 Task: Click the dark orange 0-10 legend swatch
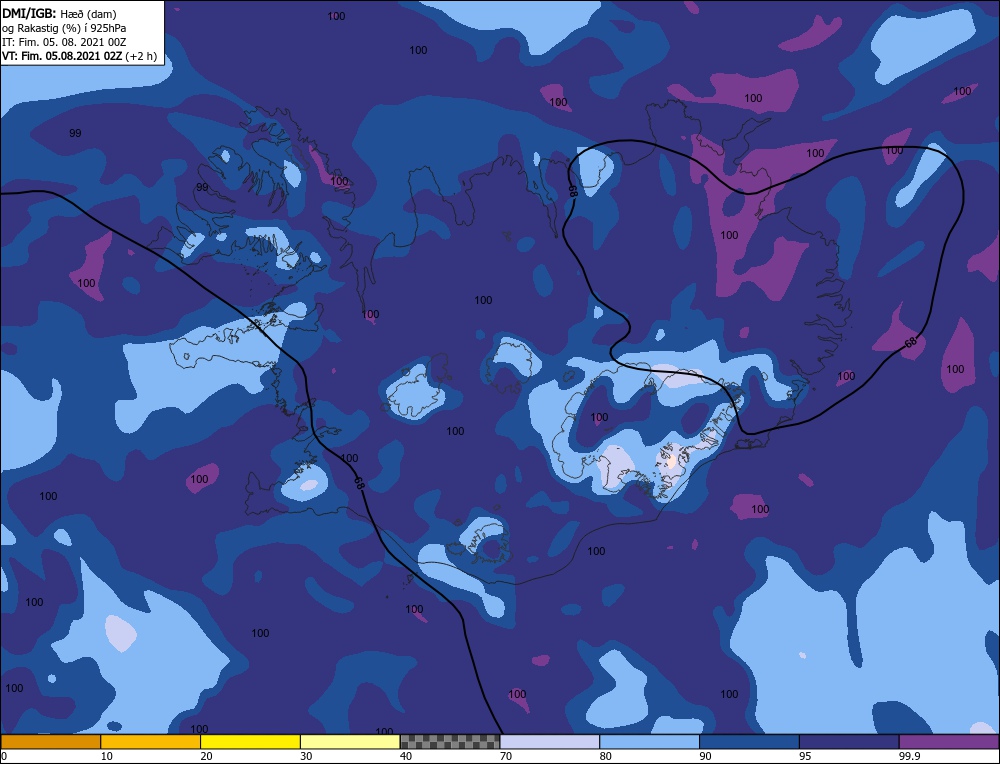50,742
